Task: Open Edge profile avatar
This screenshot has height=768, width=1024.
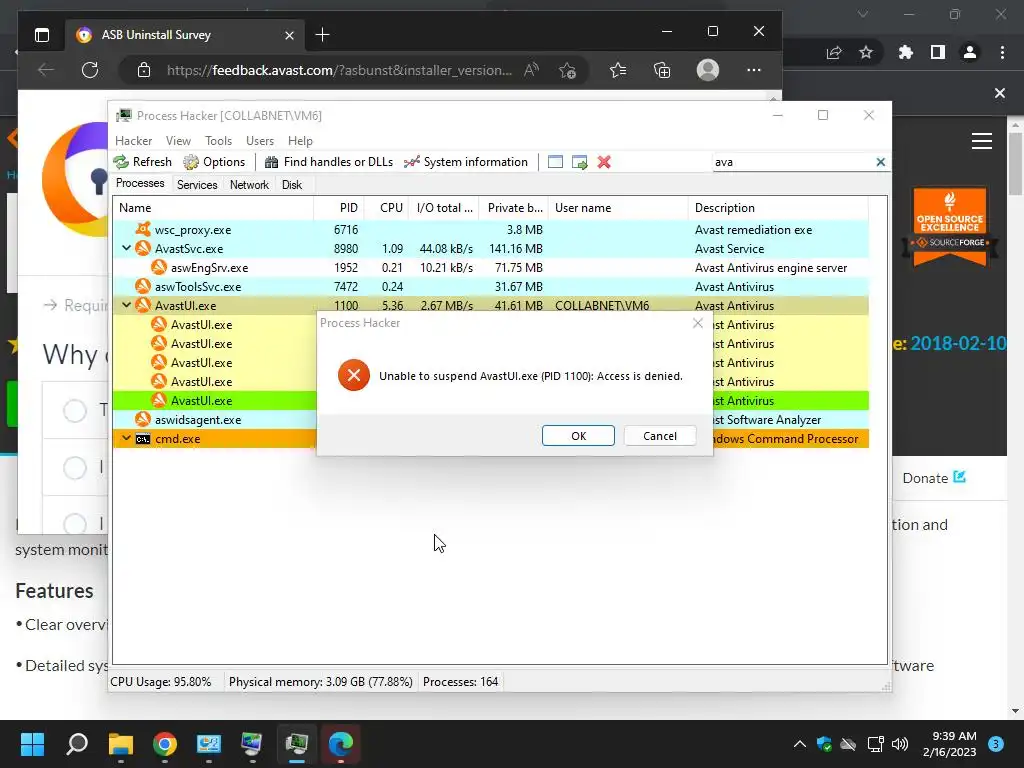Action: (708, 70)
